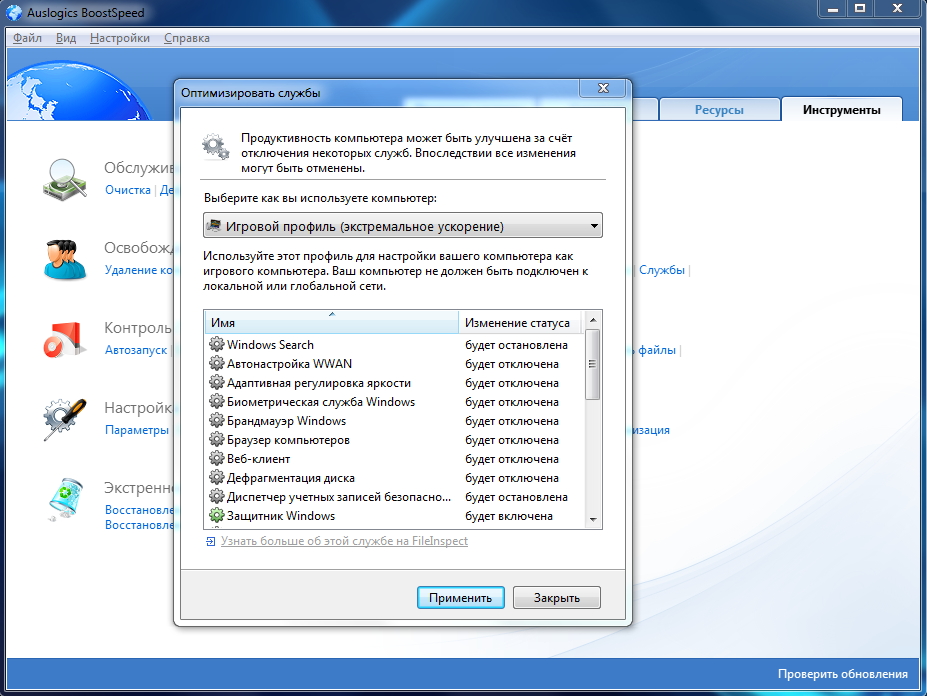Click the recycle bin recovery icon
Viewport: 927px width, 696px height.
65,500
